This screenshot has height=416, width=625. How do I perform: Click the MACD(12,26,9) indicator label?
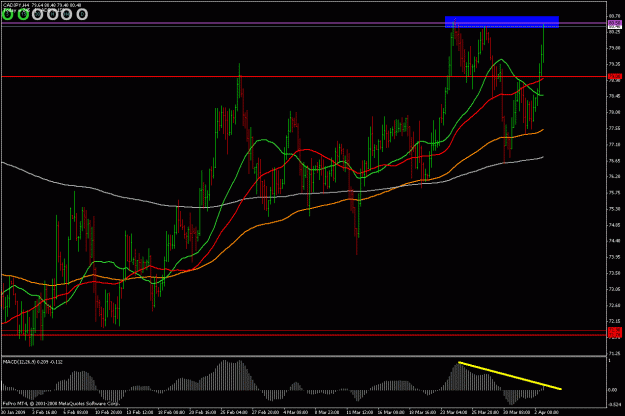[x=33, y=362]
